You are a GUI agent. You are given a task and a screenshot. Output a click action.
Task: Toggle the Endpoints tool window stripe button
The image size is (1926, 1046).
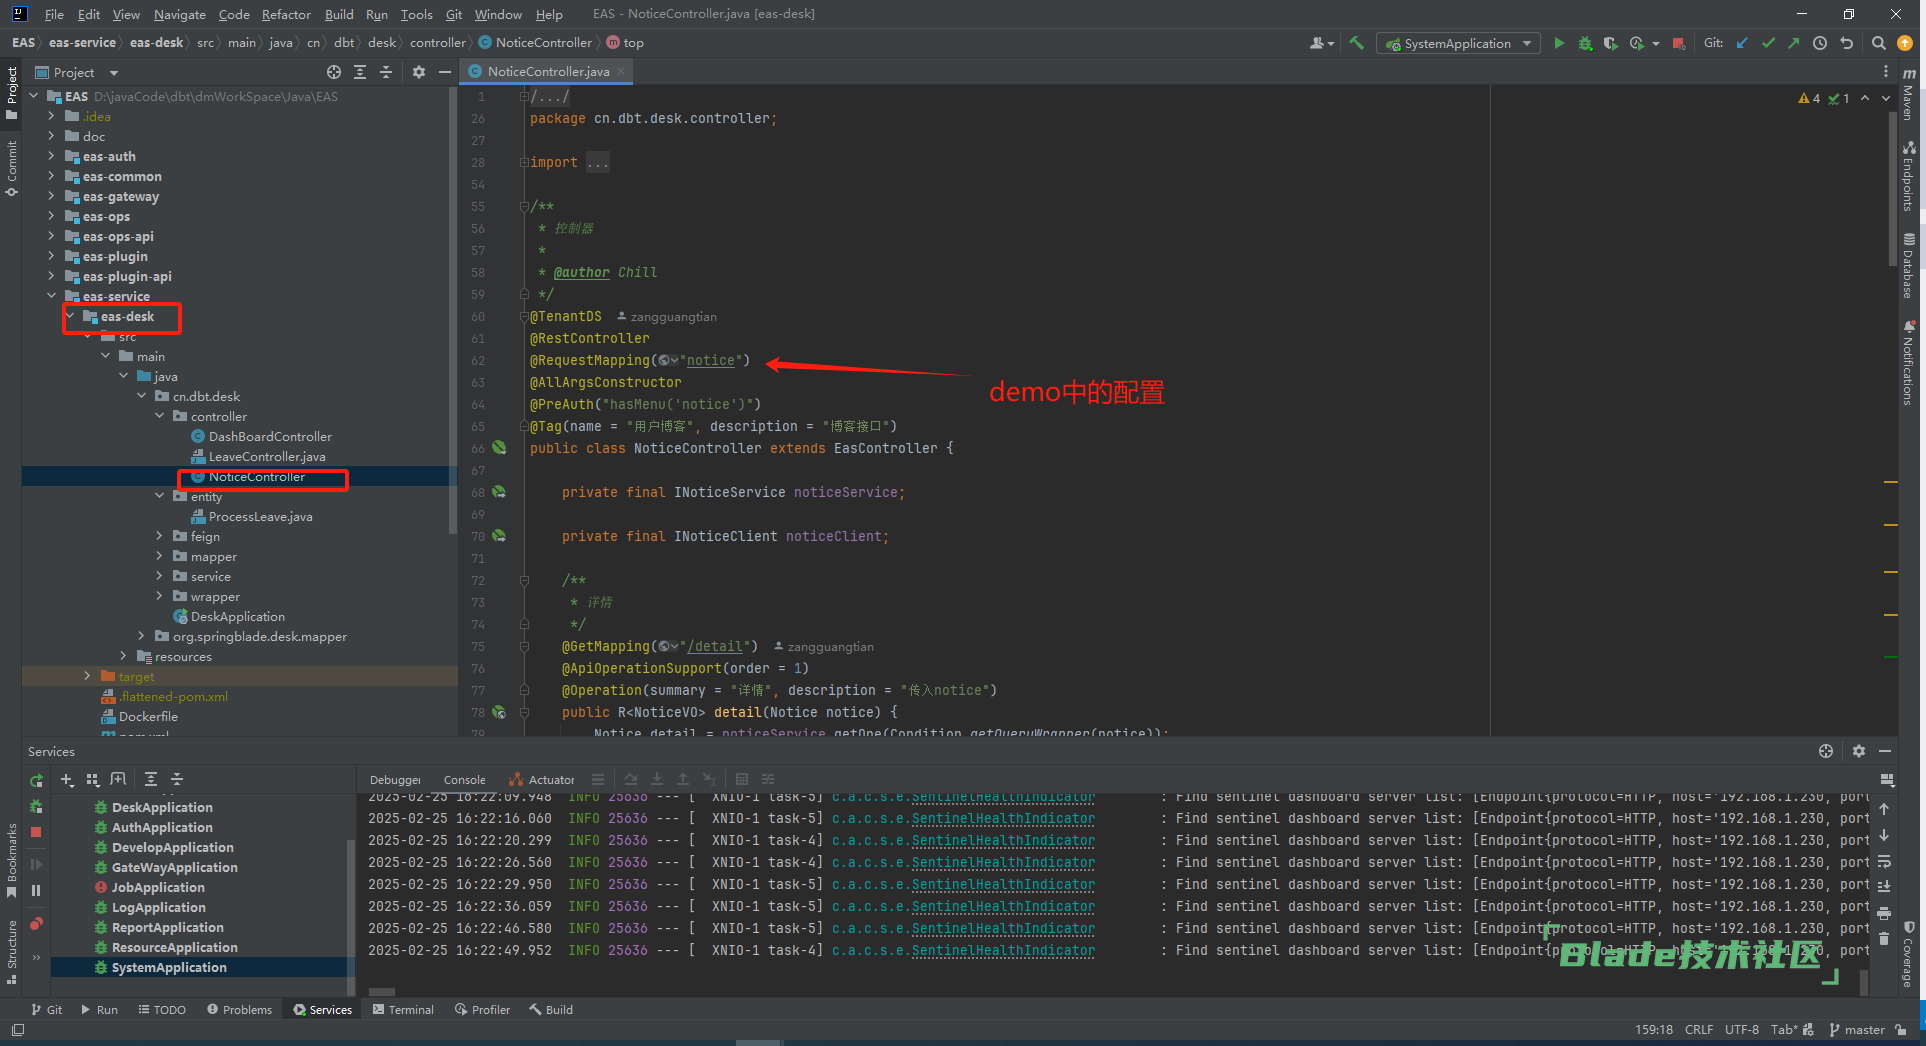click(x=1909, y=176)
